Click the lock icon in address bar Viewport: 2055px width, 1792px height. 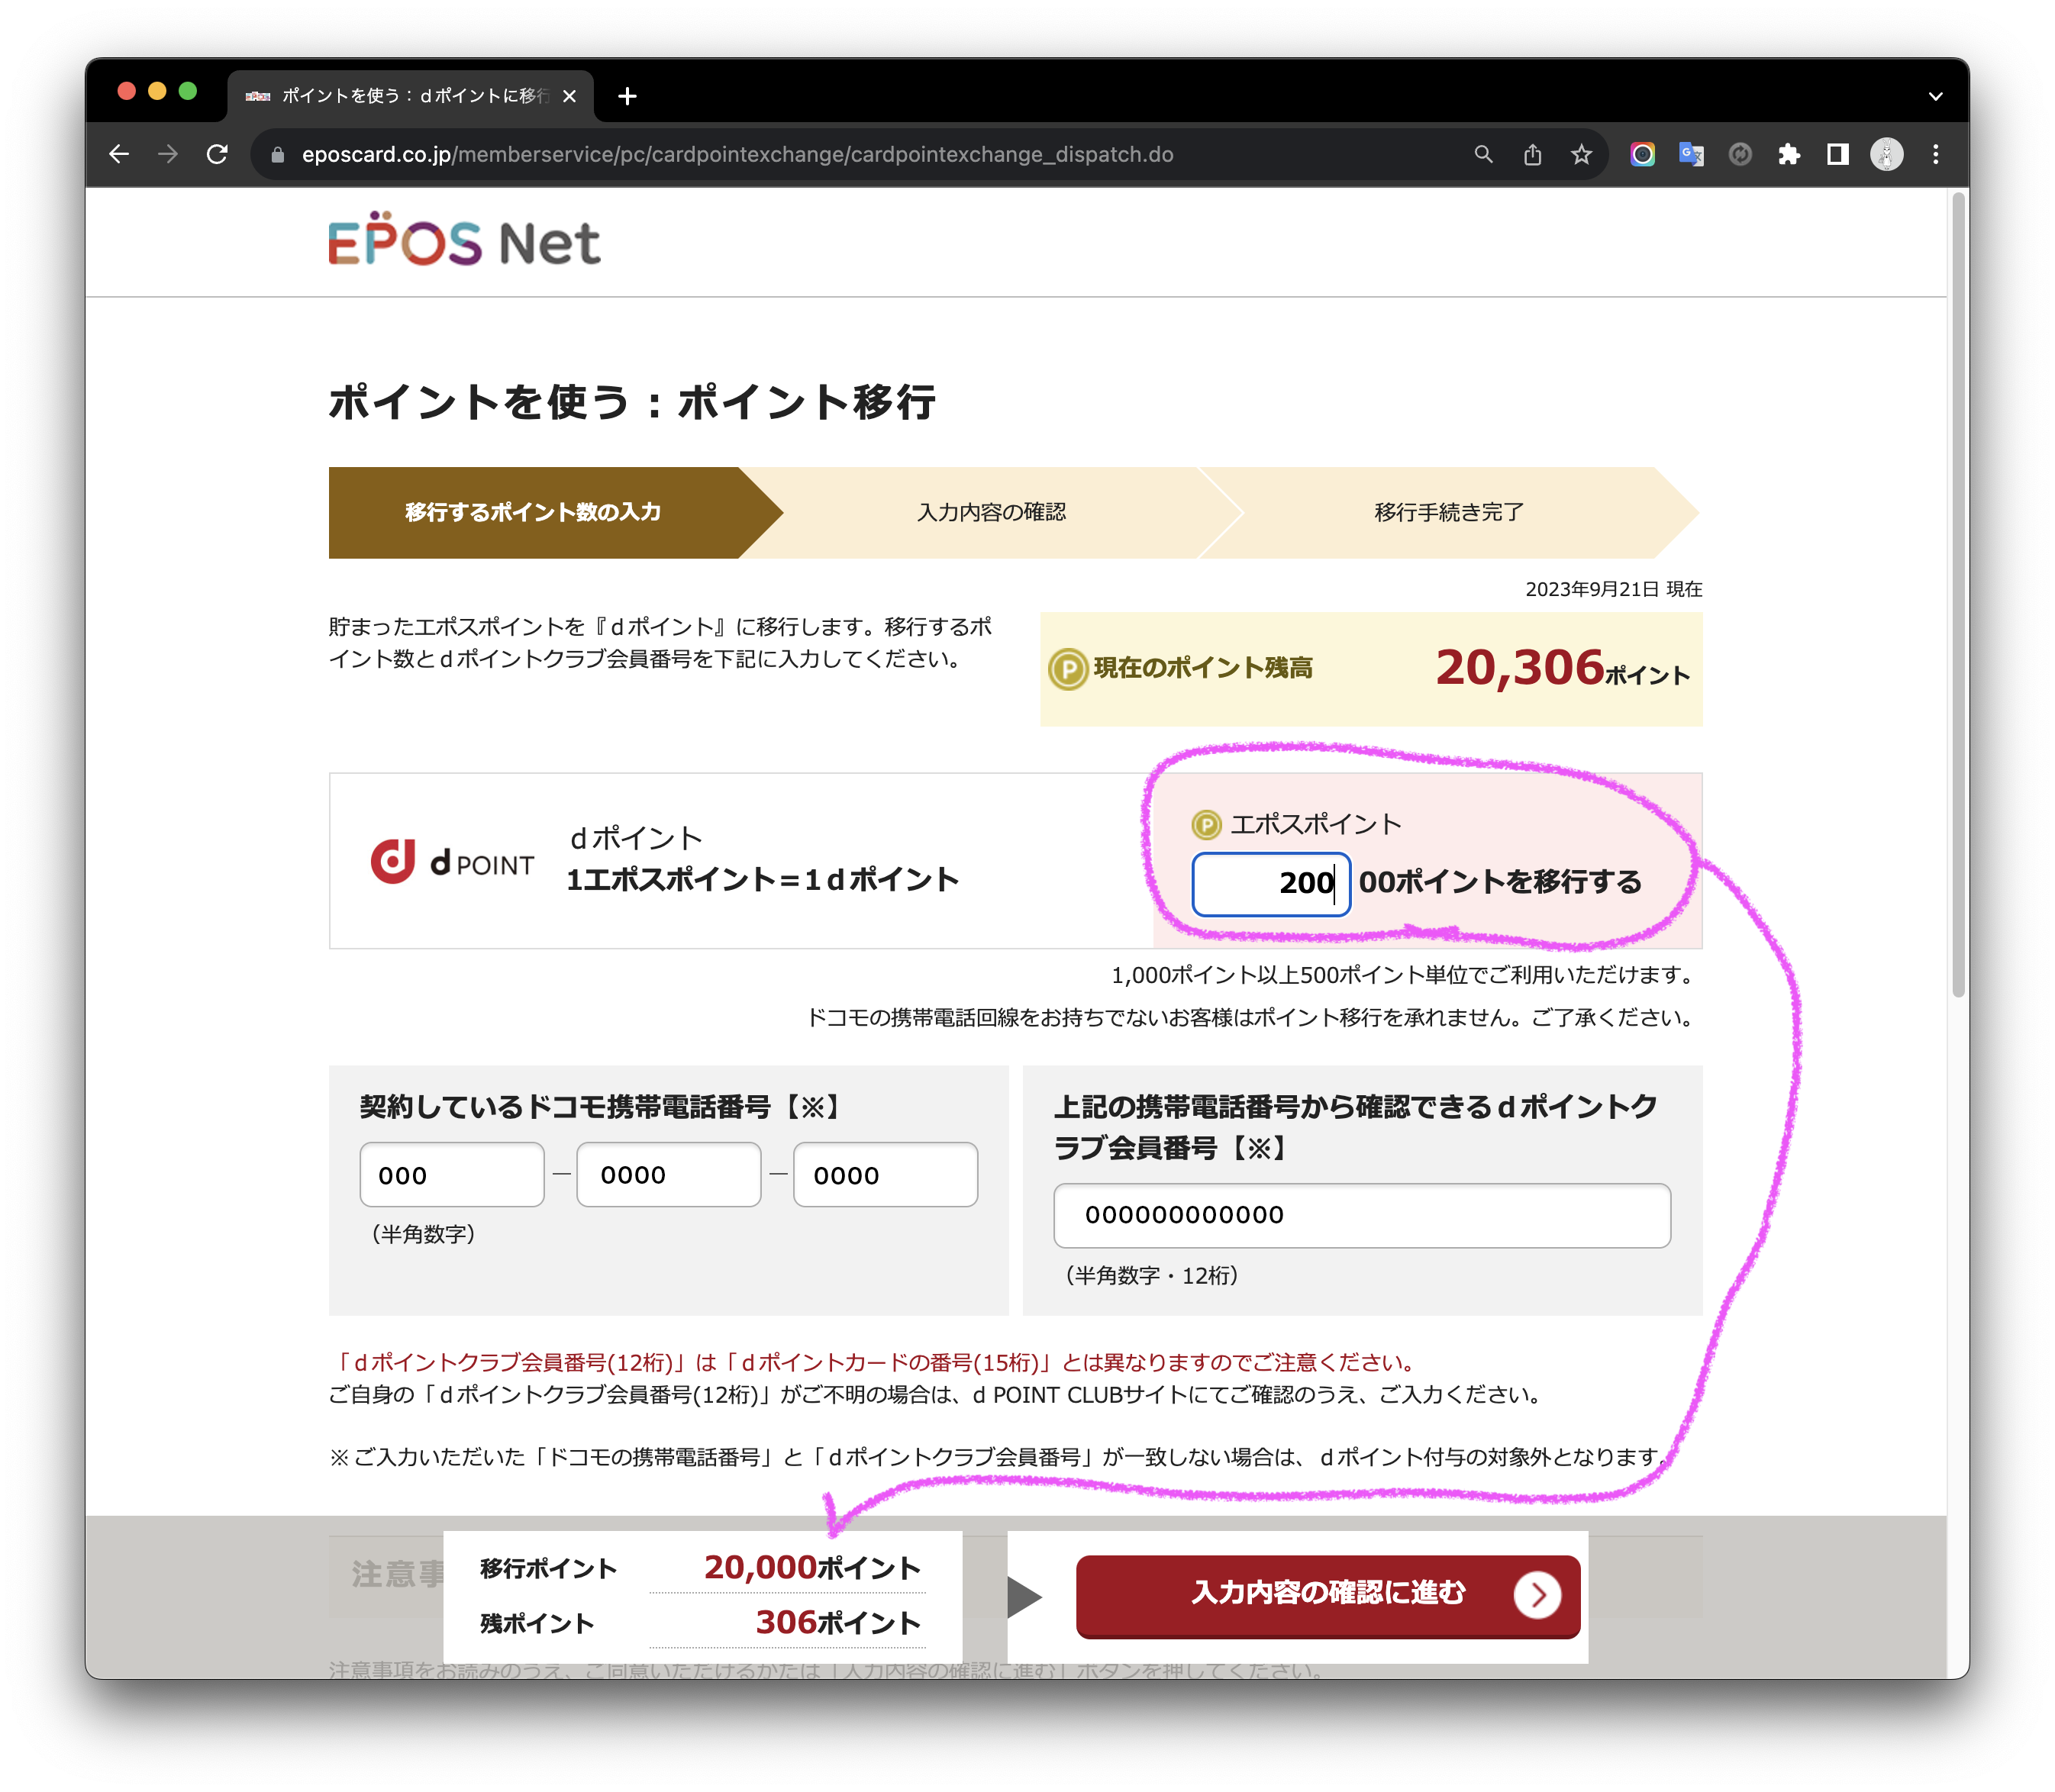[x=278, y=155]
